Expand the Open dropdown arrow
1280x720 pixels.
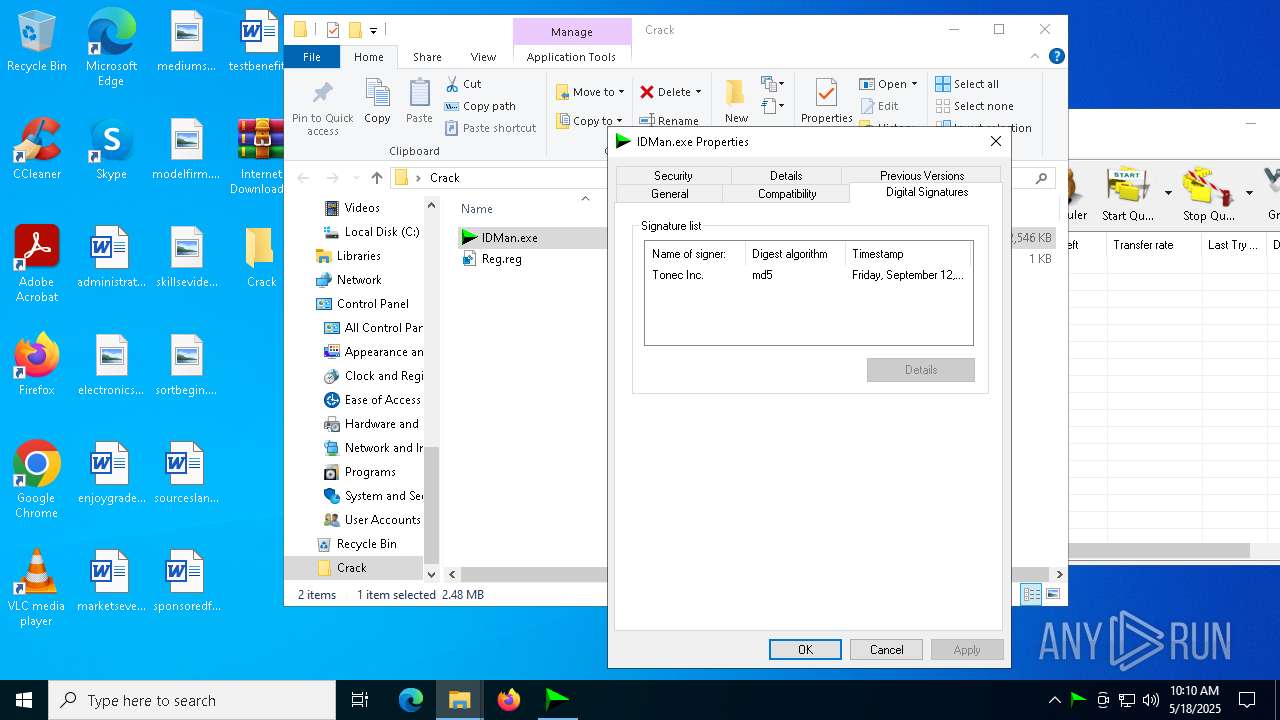914,84
